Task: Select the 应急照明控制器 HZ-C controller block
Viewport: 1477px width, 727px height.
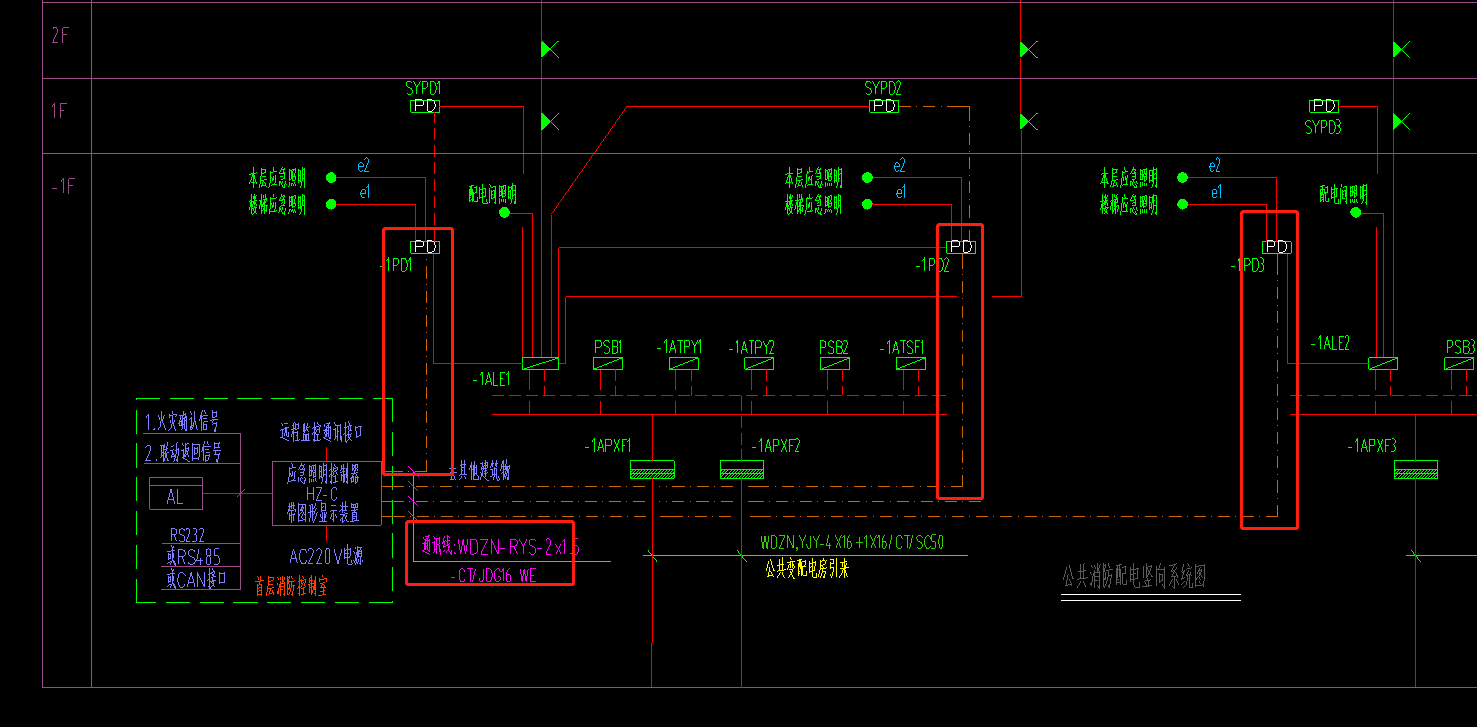Action: 327,493
